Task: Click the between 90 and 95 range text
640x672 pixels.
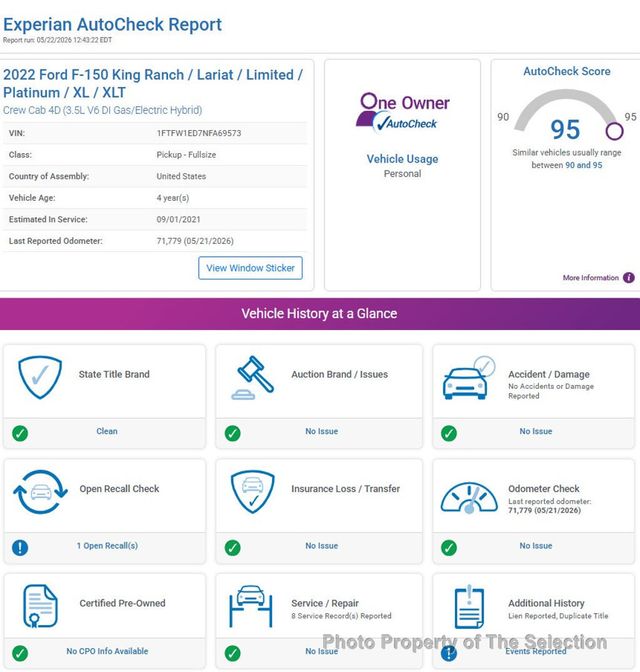Action: (x=567, y=165)
